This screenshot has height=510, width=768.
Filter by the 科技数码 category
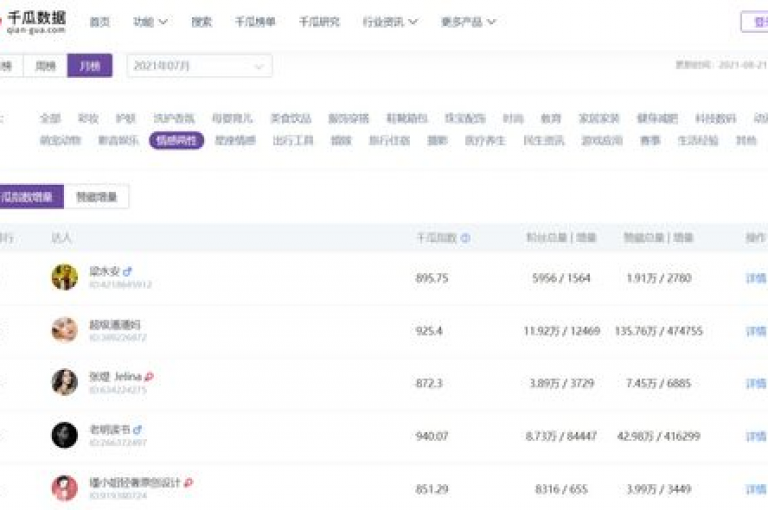click(716, 119)
